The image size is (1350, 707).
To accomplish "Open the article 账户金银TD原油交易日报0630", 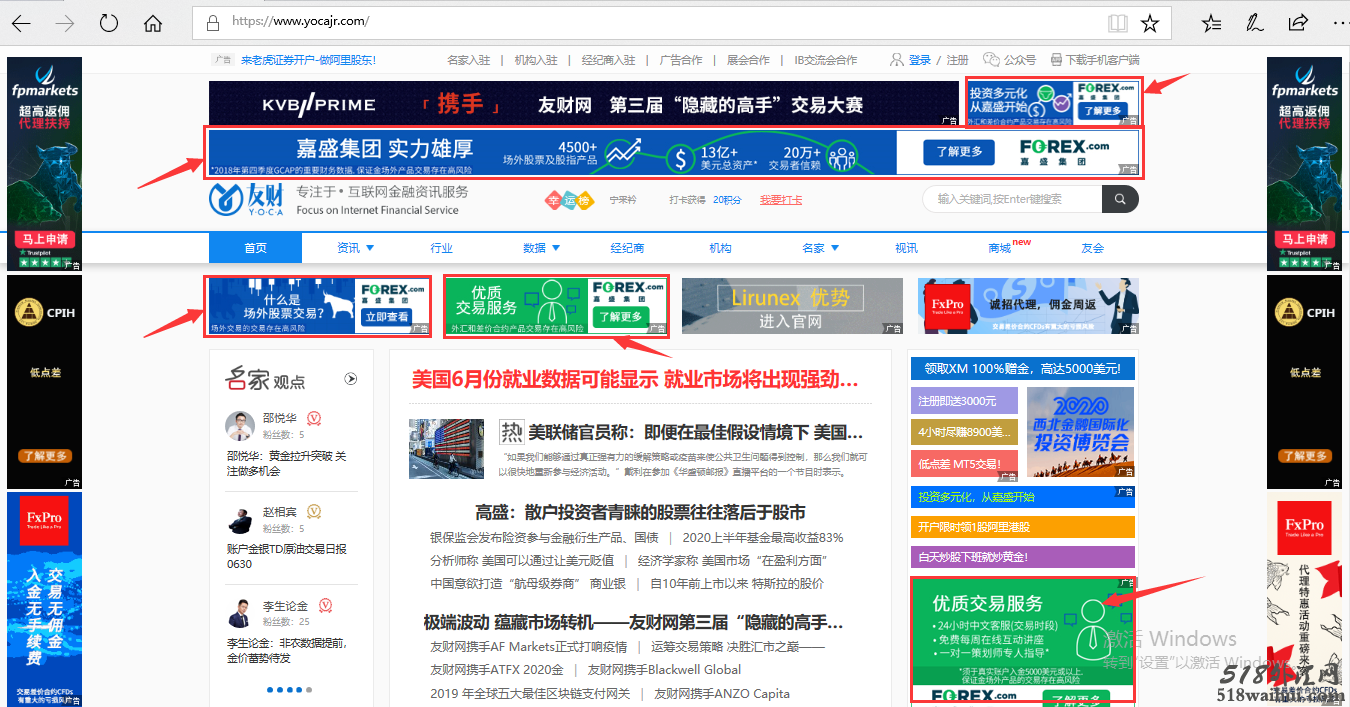I will (287, 556).
